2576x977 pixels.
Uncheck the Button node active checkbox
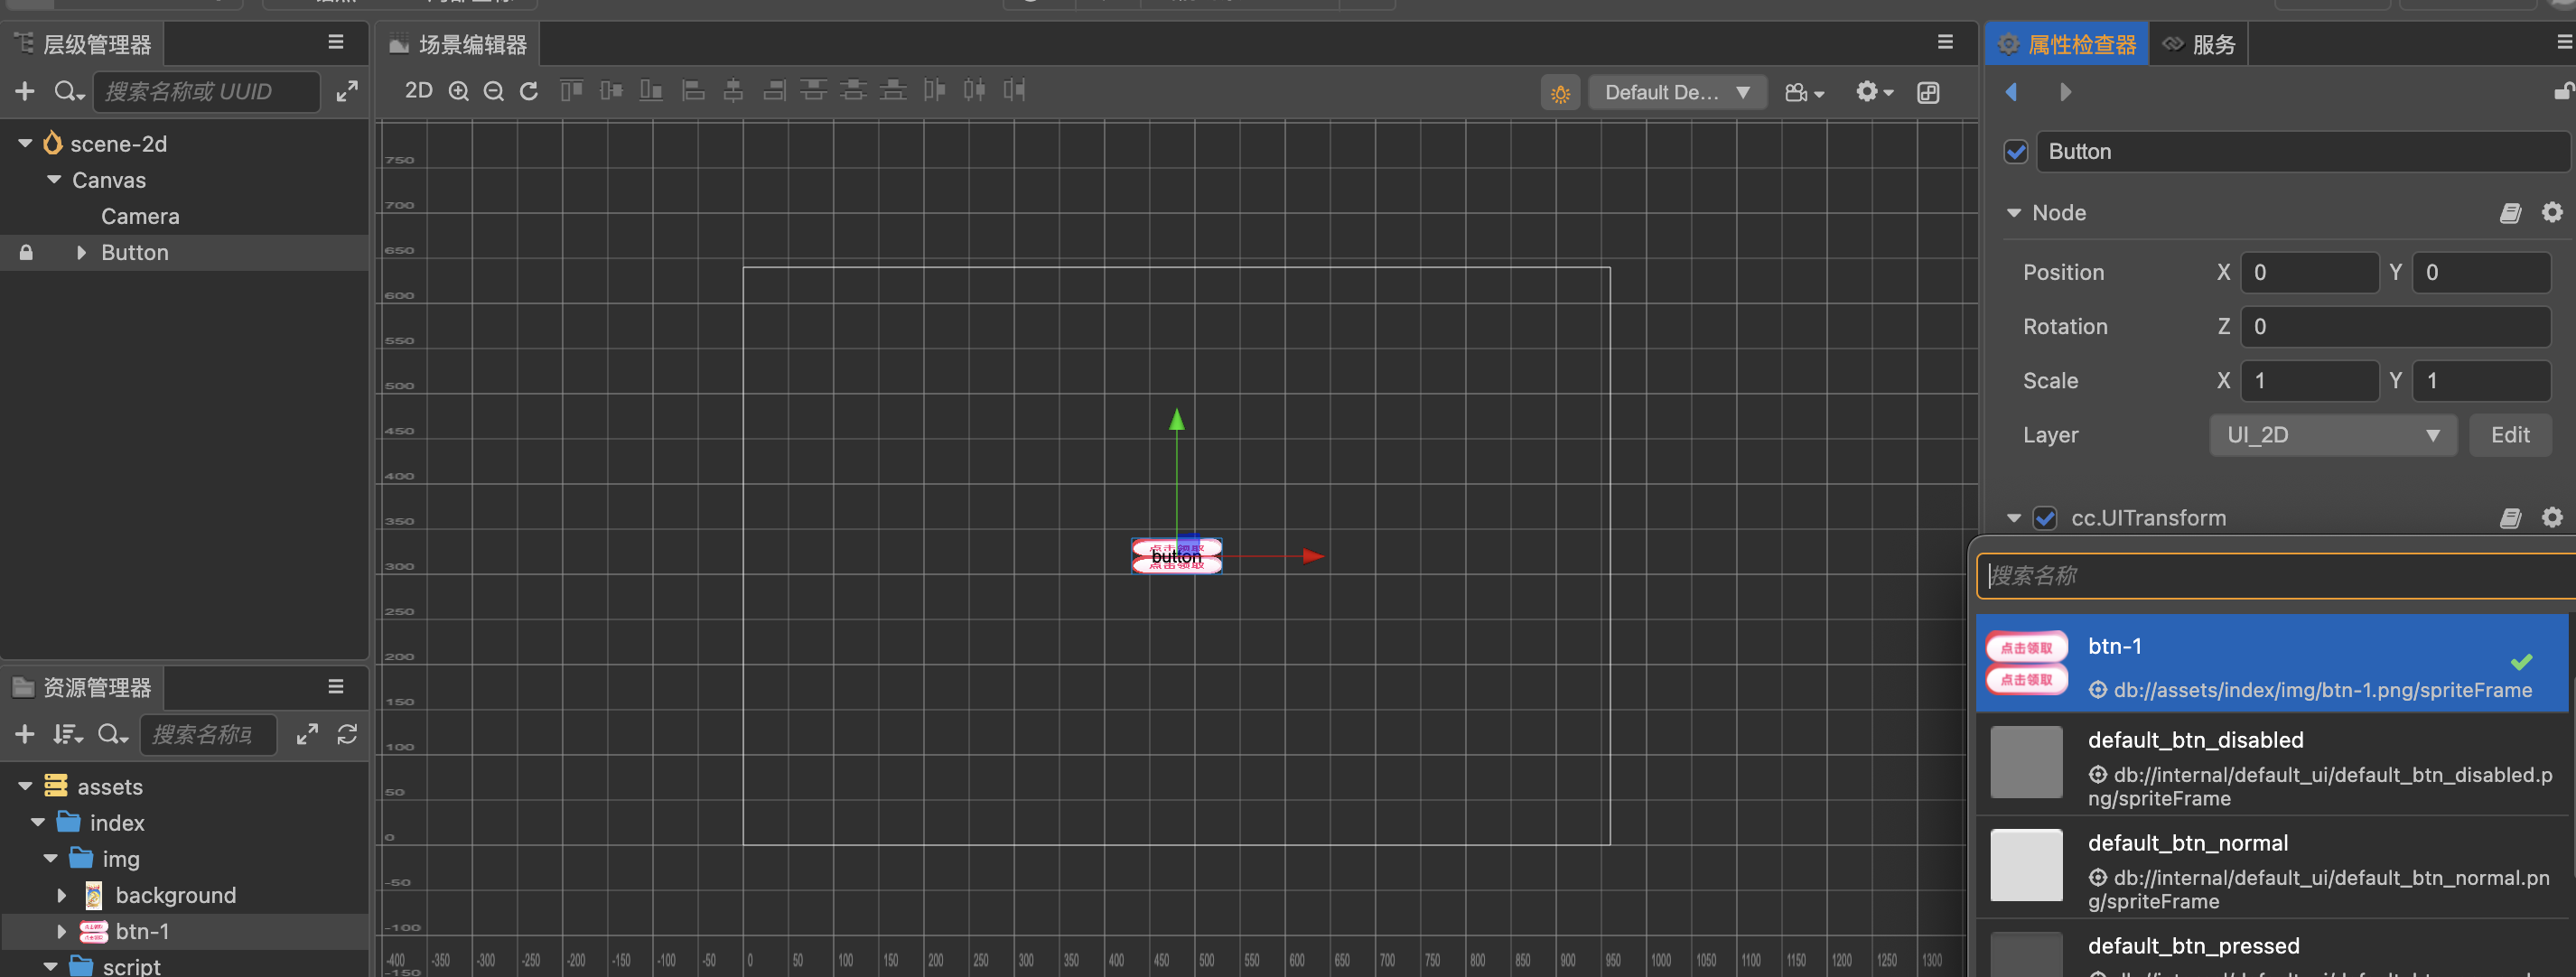[x=2016, y=152]
